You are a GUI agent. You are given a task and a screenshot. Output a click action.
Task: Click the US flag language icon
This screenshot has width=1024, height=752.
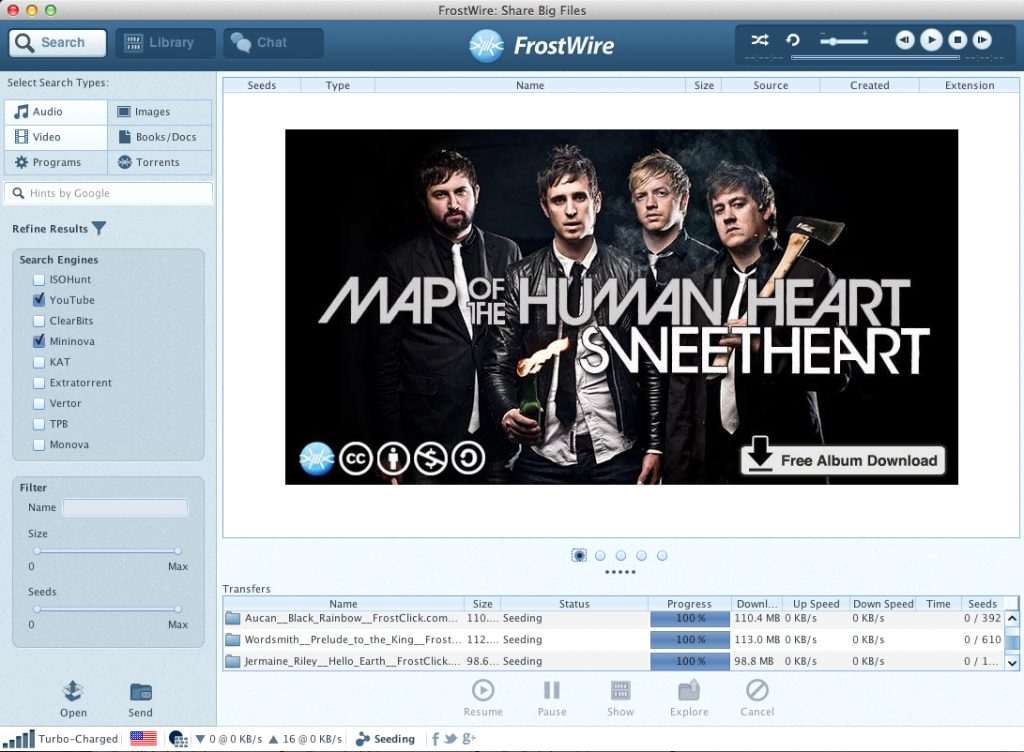coord(143,738)
